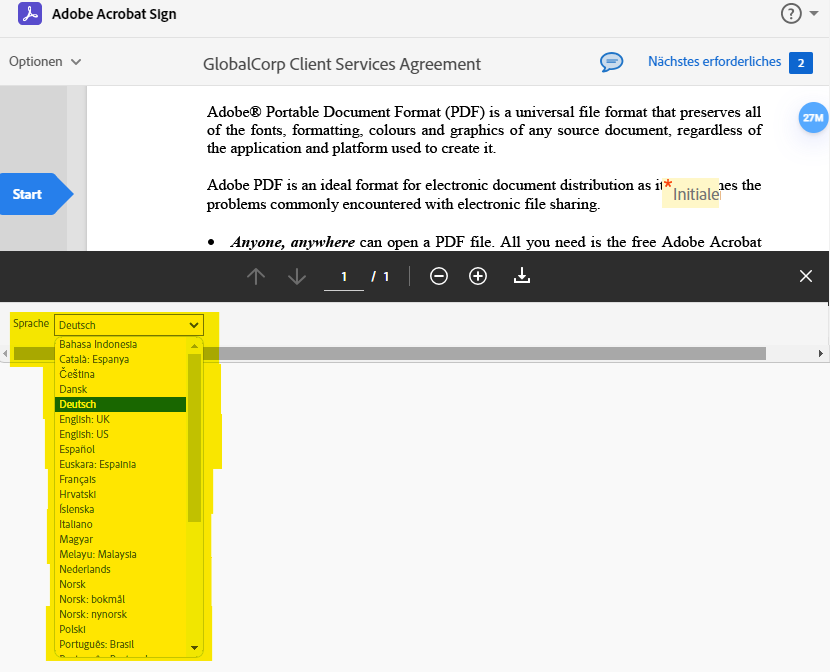This screenshot has height=672, width=830.
Task: Open the Optionen dropdown menu
Action: (45, 61)
